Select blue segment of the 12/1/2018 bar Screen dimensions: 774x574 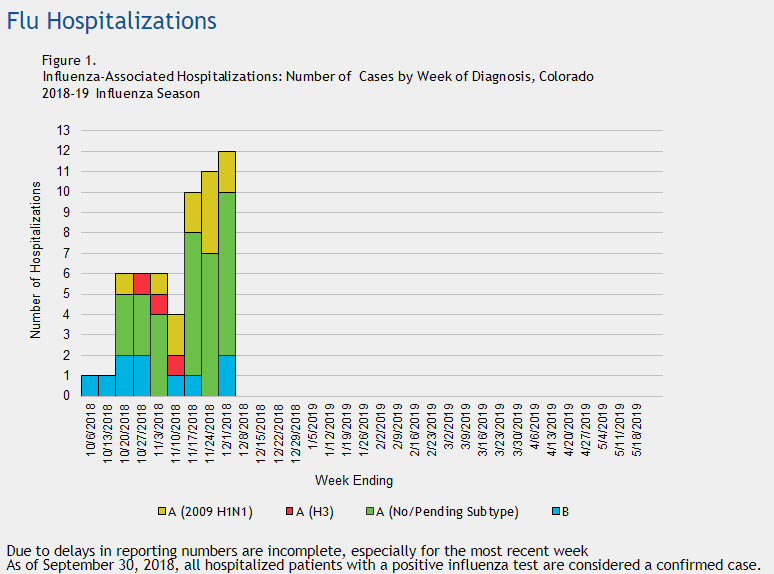[x=227, y=375]
